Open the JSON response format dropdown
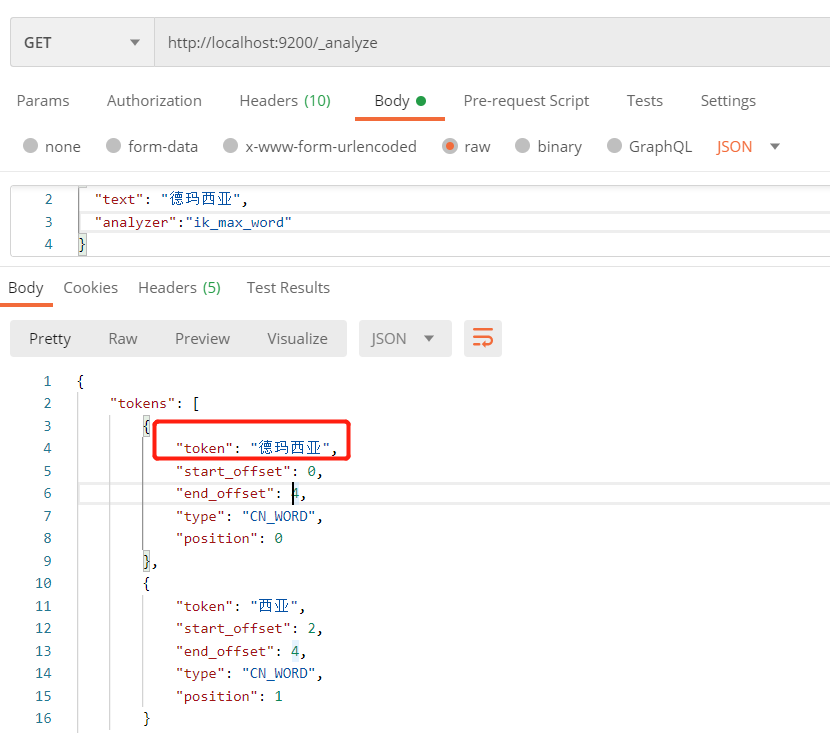The width and height of the screenshot is (830, 736). [x=404, y=338]
